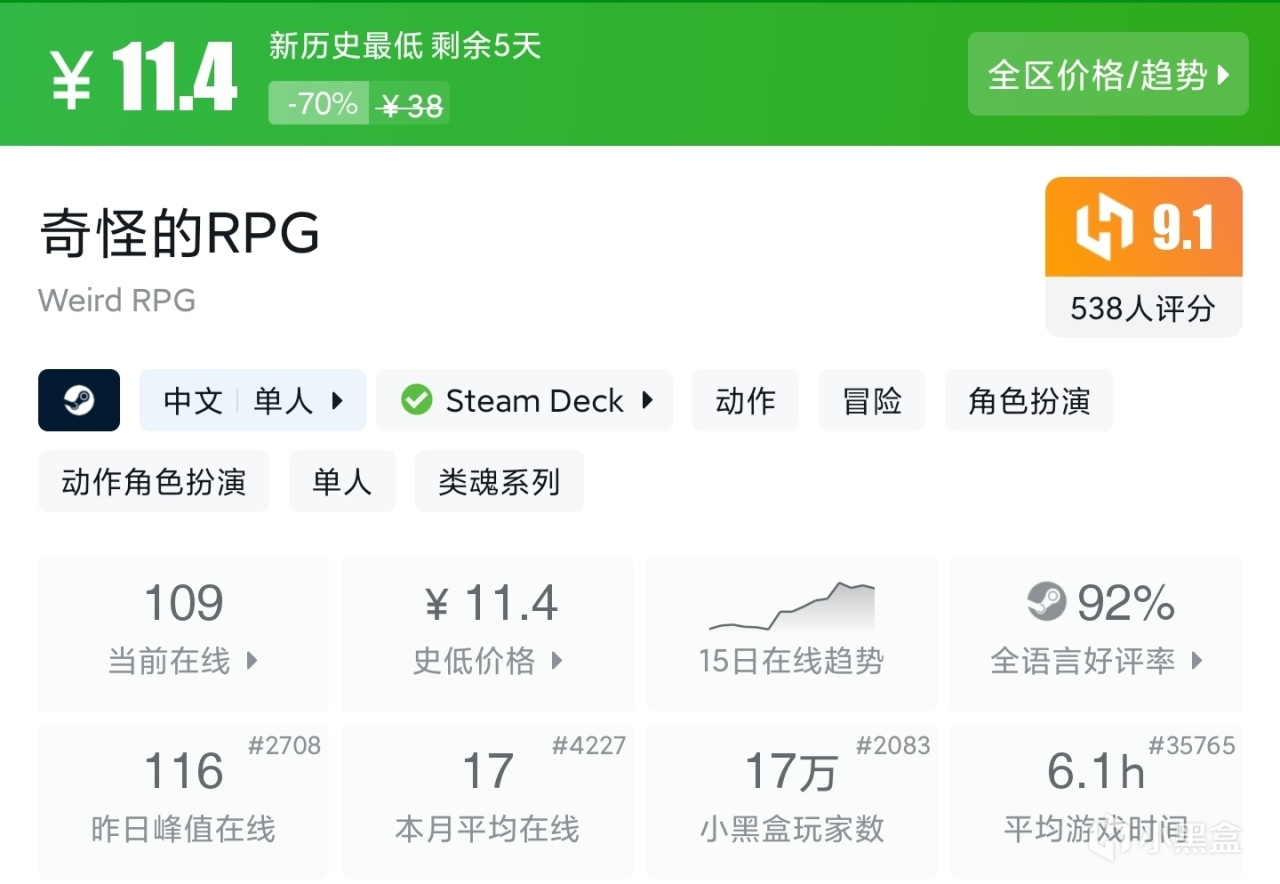Screen dimensions: 1280x884
Task: Expand the Steam Deck compatibility dropdown
Action: 525,400
